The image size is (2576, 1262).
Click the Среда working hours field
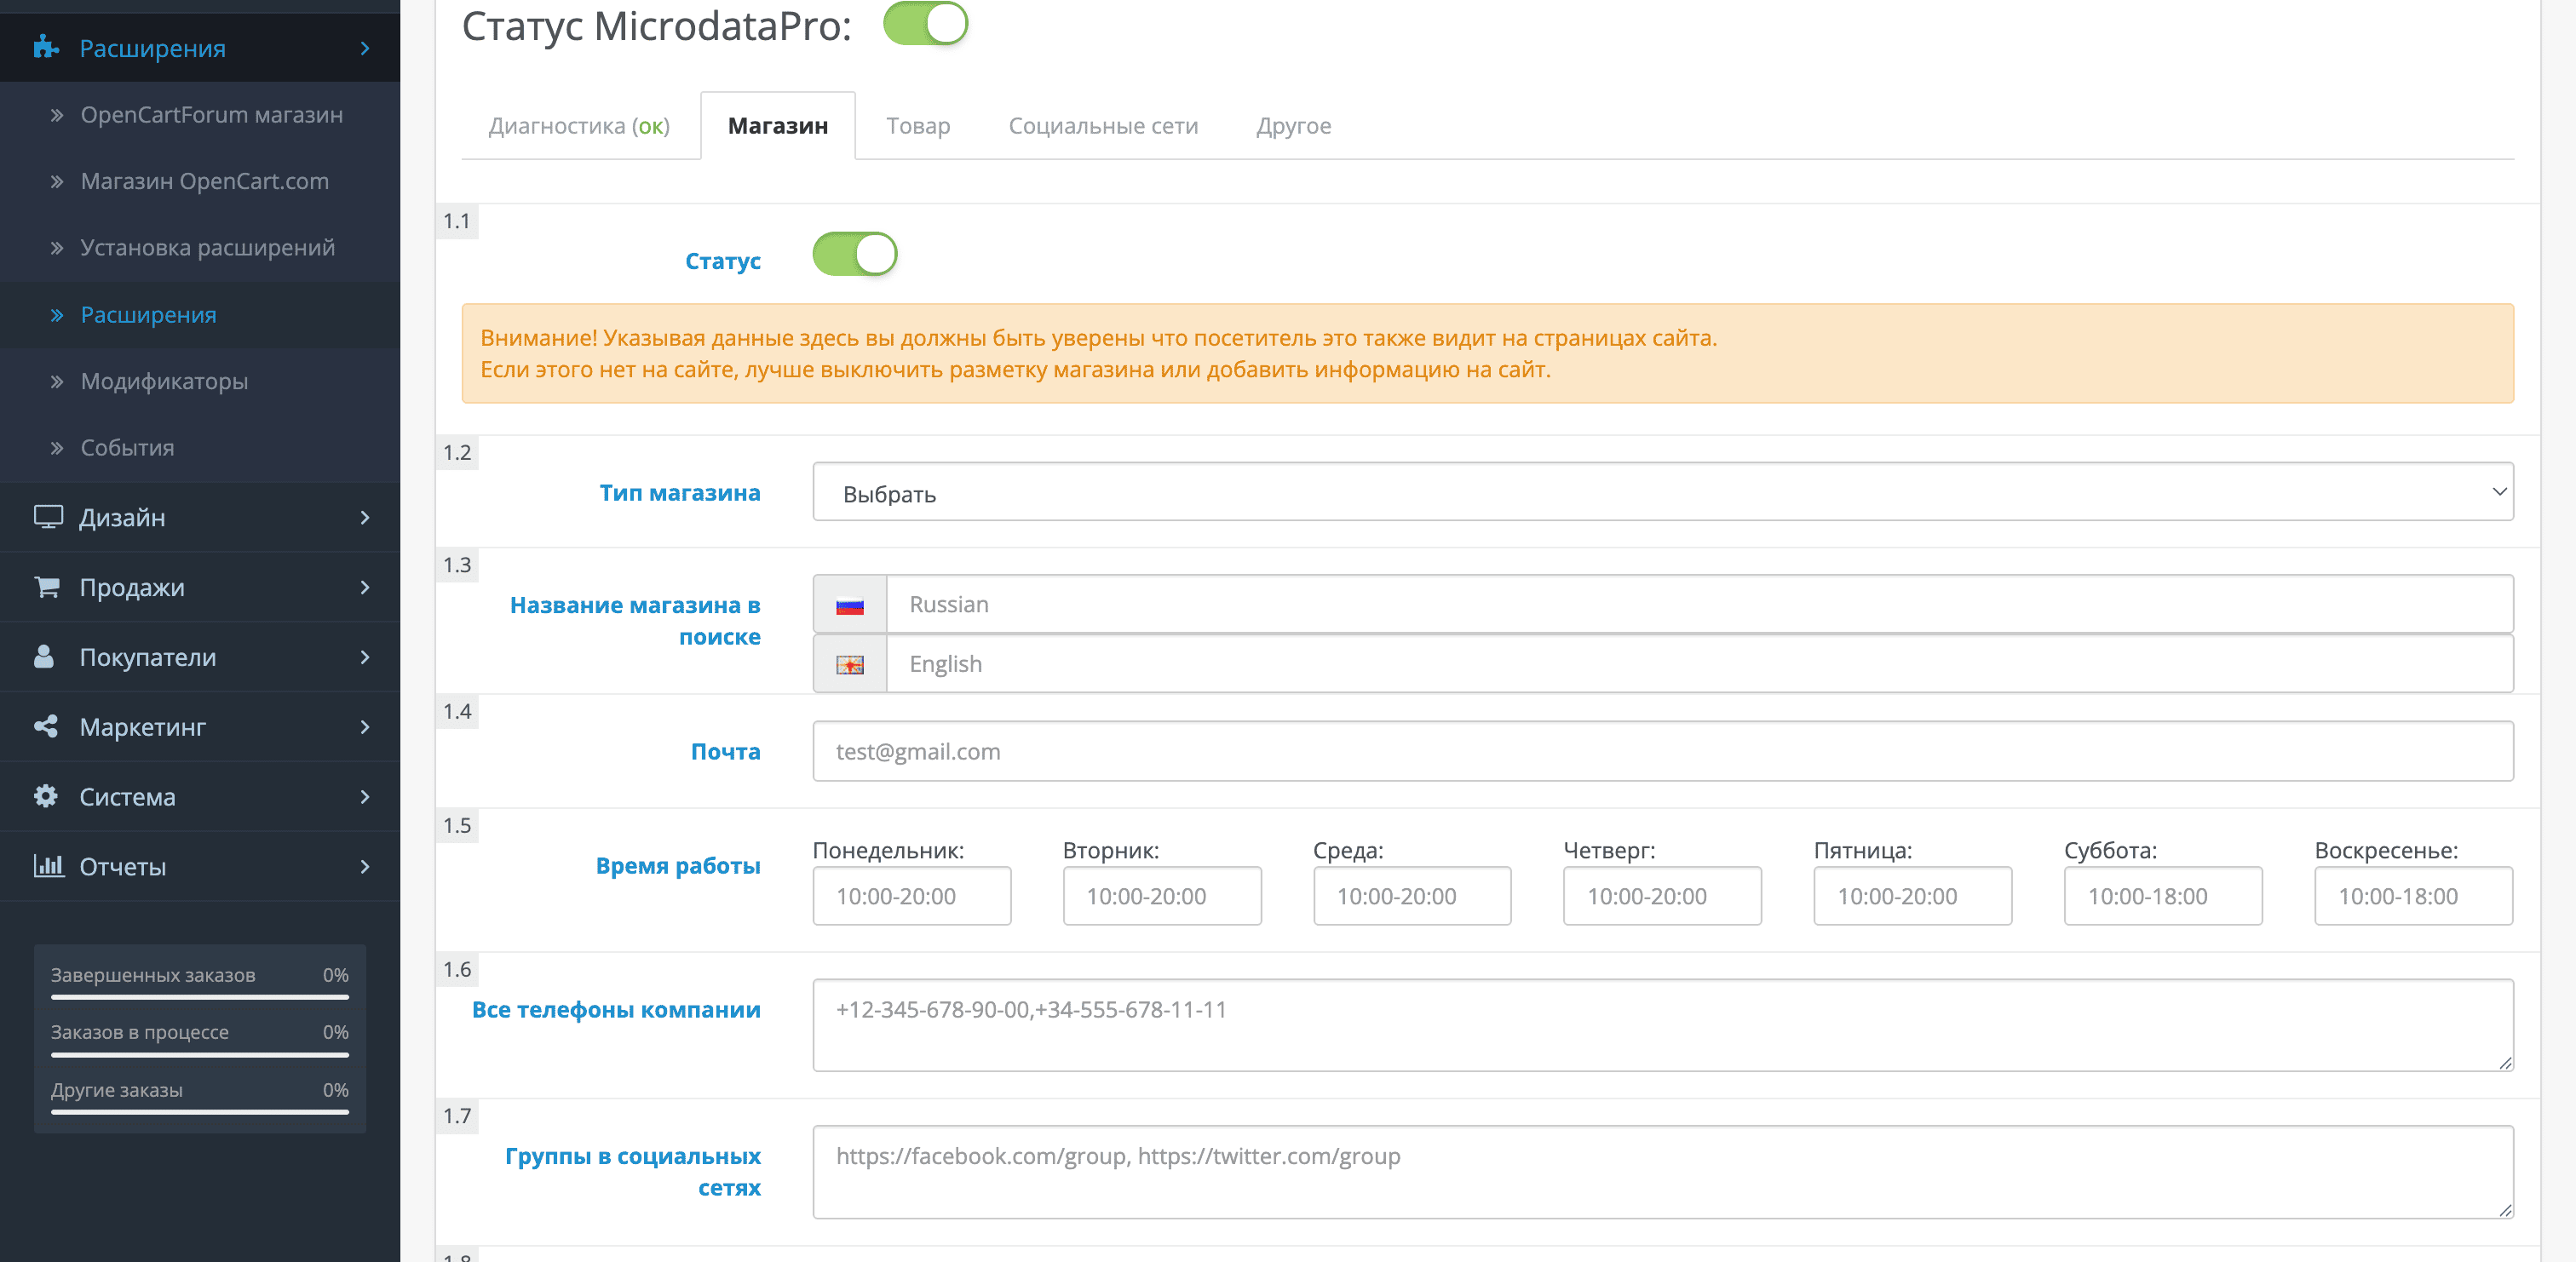[x=1412, y=896]
